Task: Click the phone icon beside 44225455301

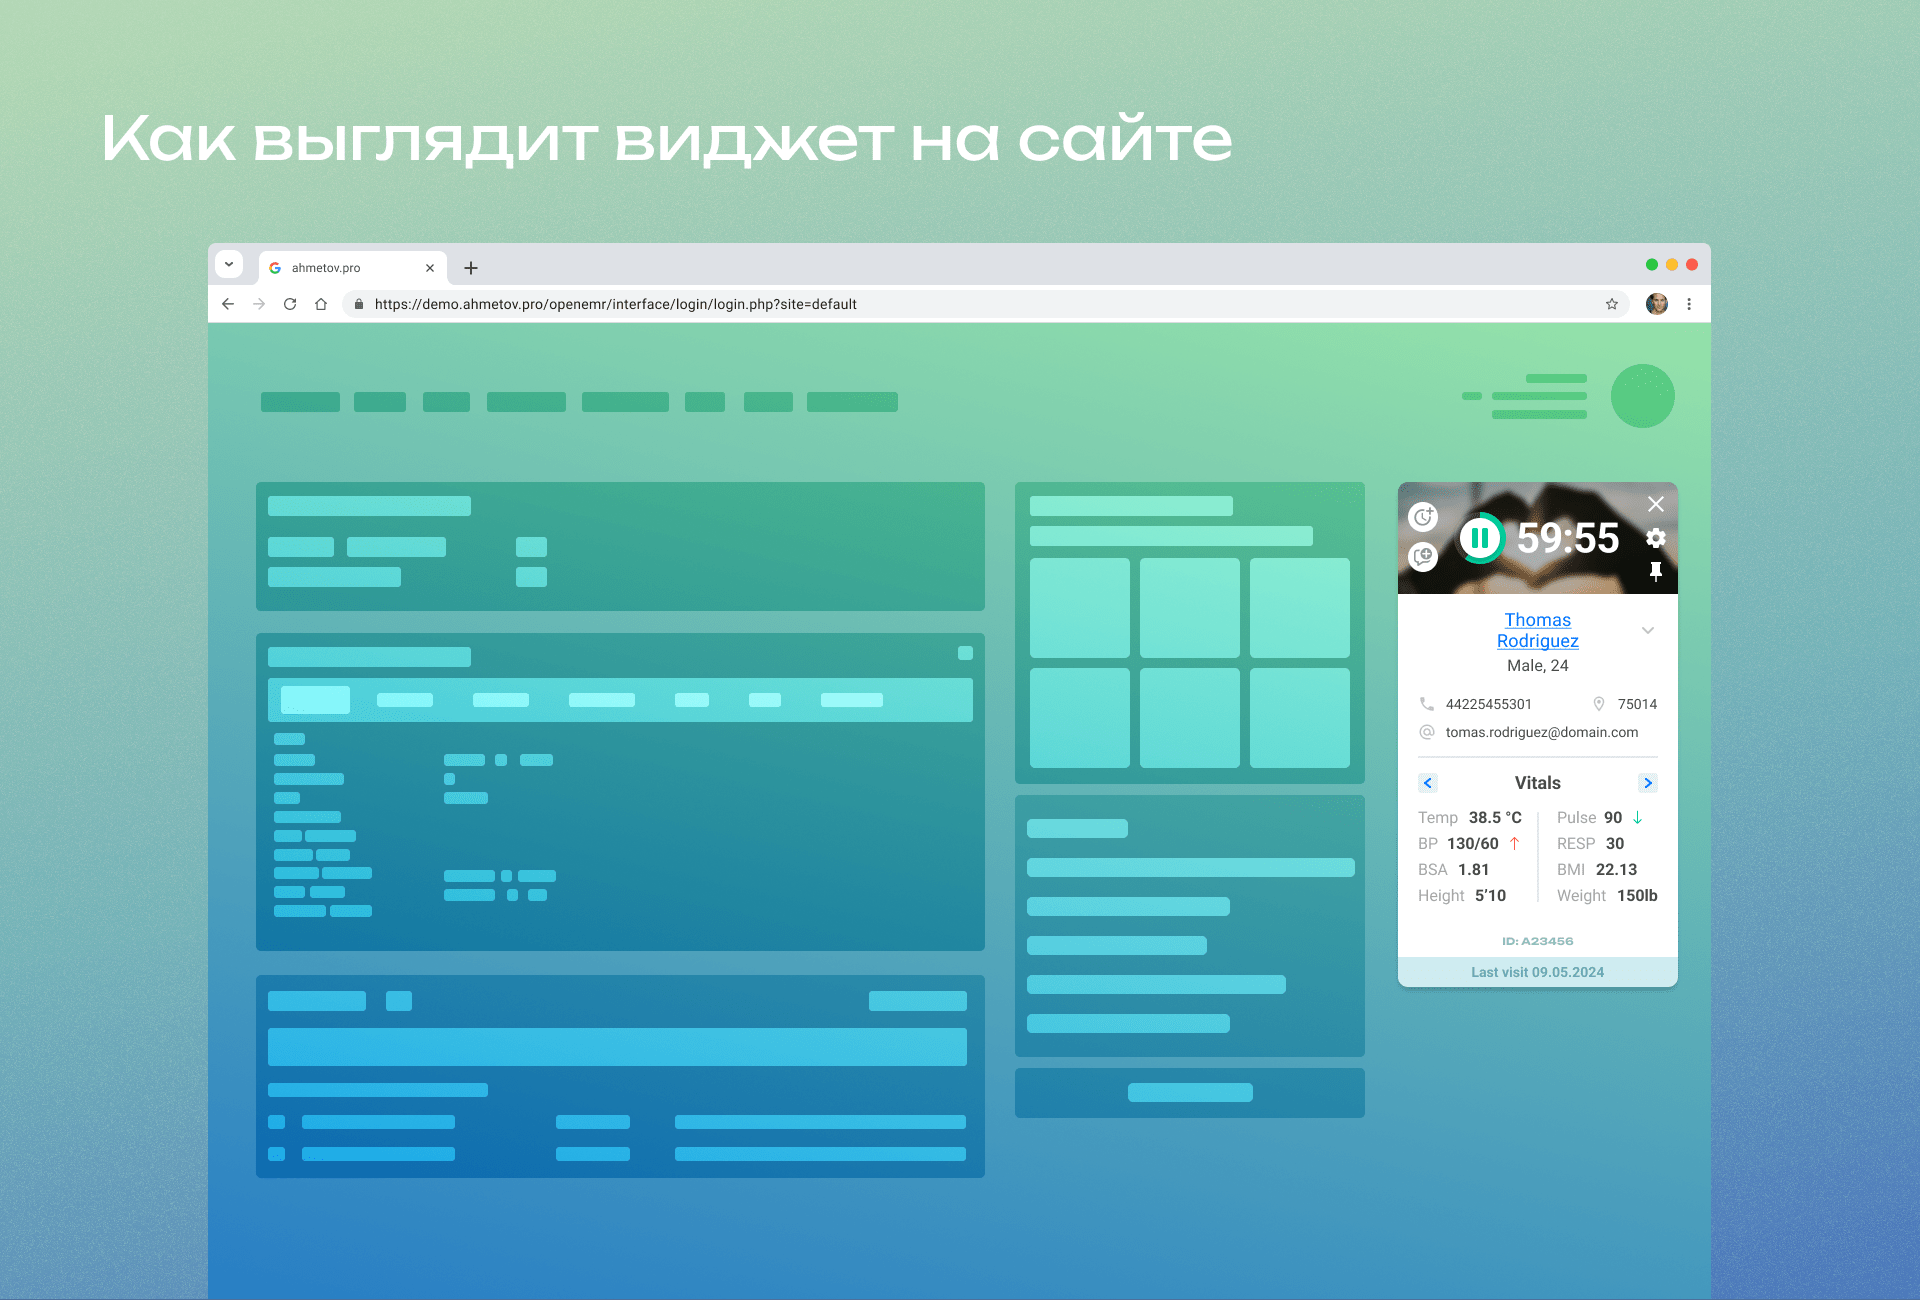Action: (x=1427, y=704)
